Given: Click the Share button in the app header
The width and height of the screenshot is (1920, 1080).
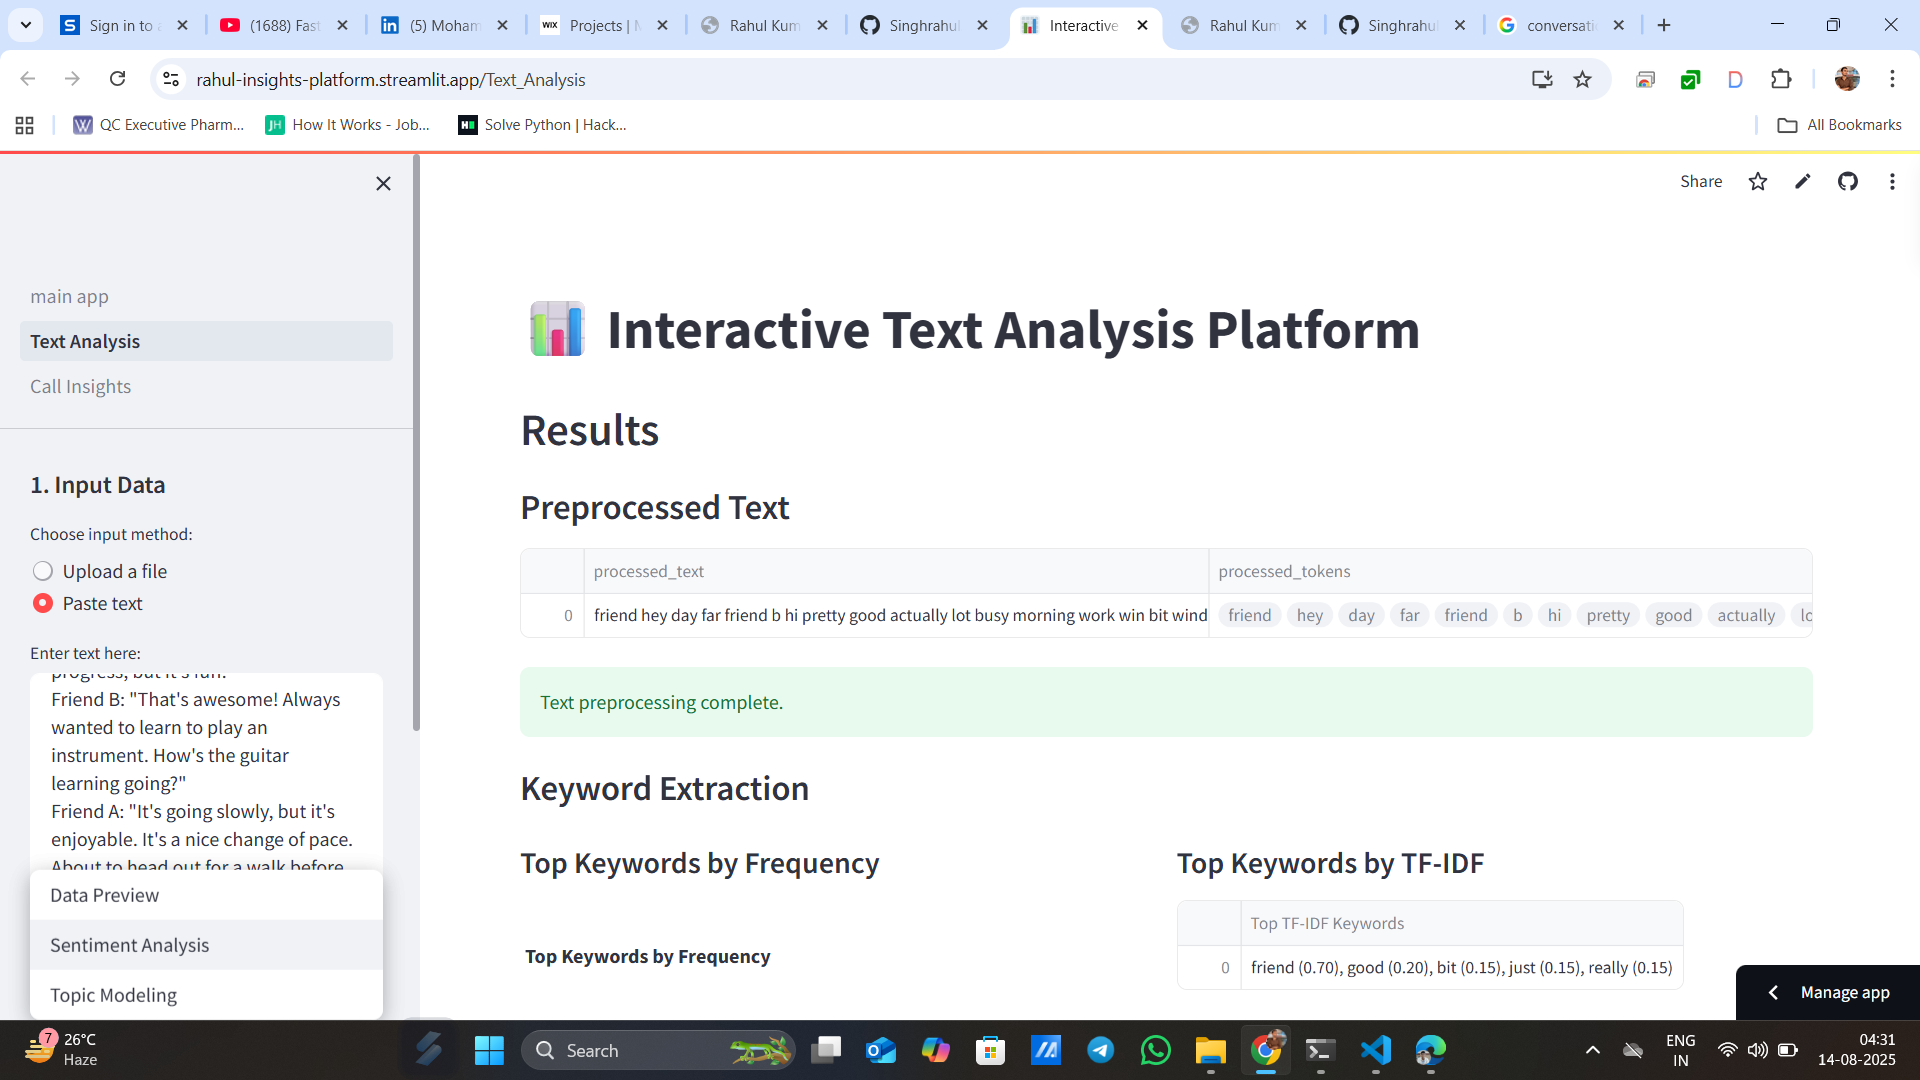Looking at the screenshot, I should (1701, 181).
